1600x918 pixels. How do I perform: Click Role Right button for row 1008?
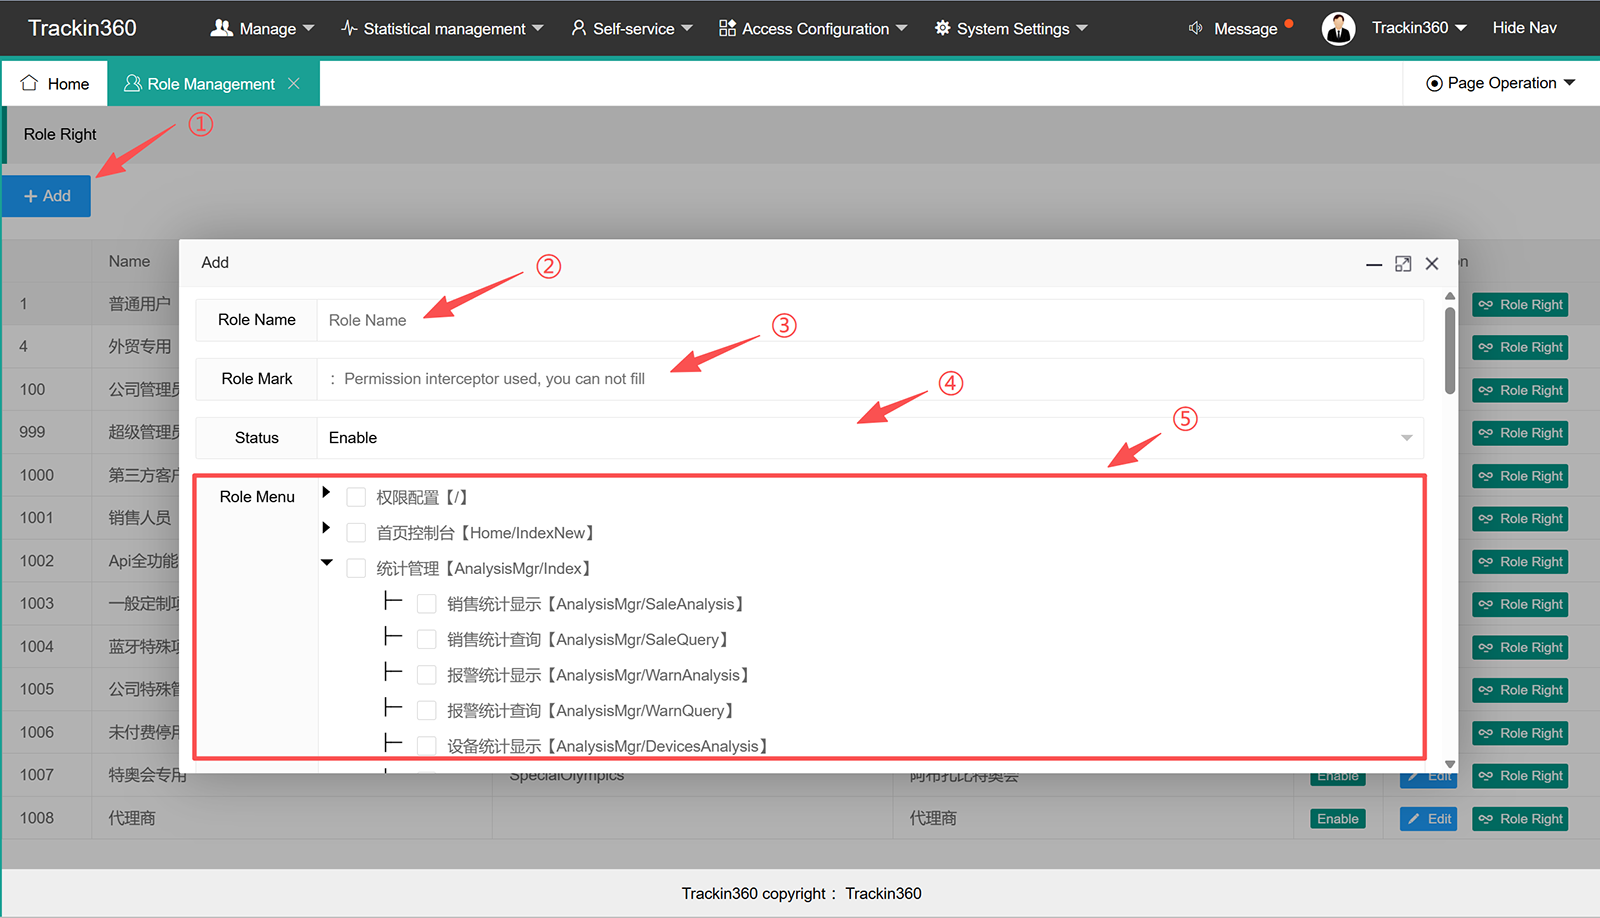[1520, 819]
